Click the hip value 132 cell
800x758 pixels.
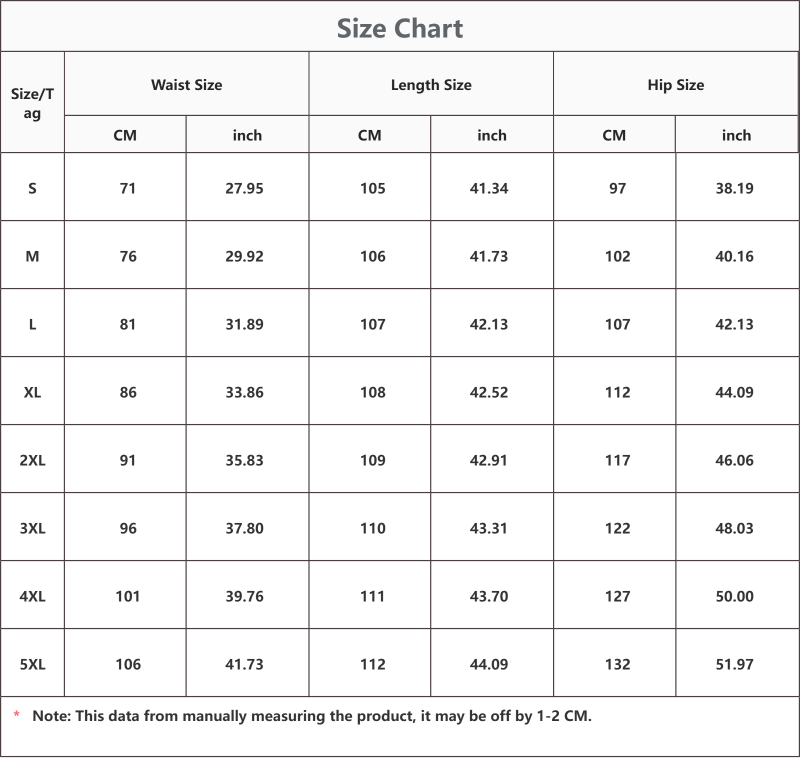617,664
